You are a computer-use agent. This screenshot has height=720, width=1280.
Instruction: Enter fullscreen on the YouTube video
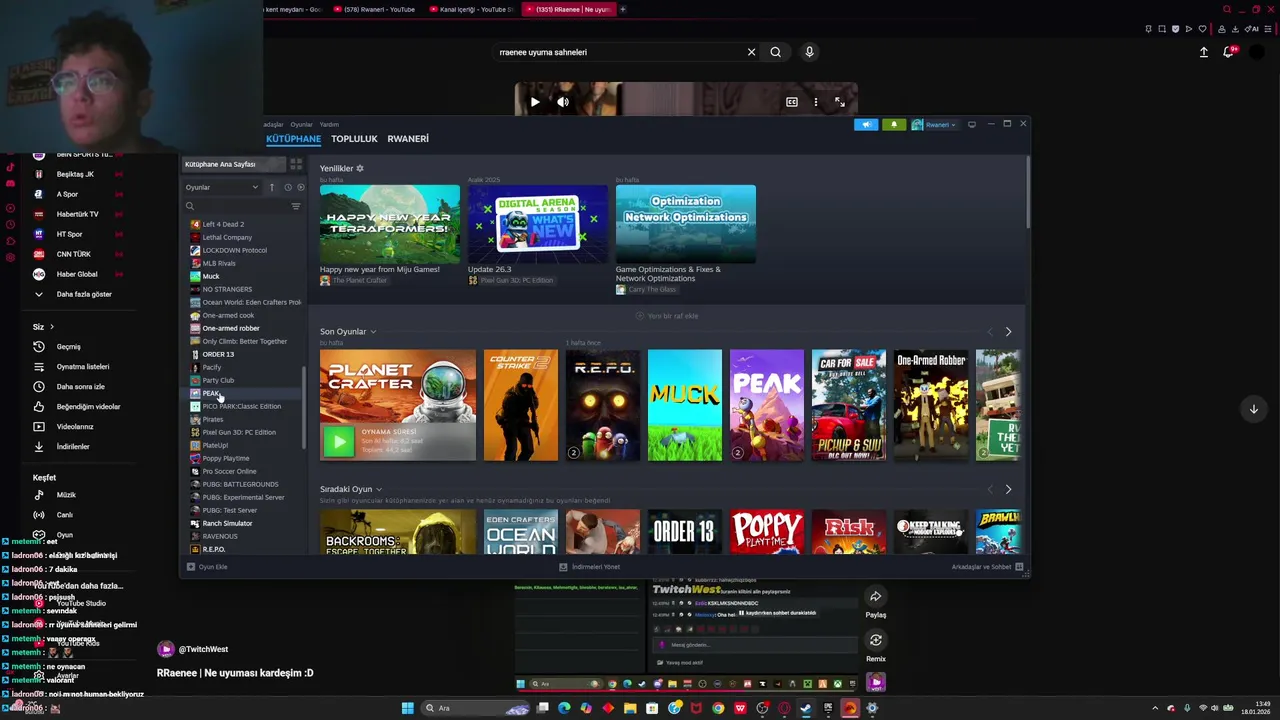coord(839,102)
